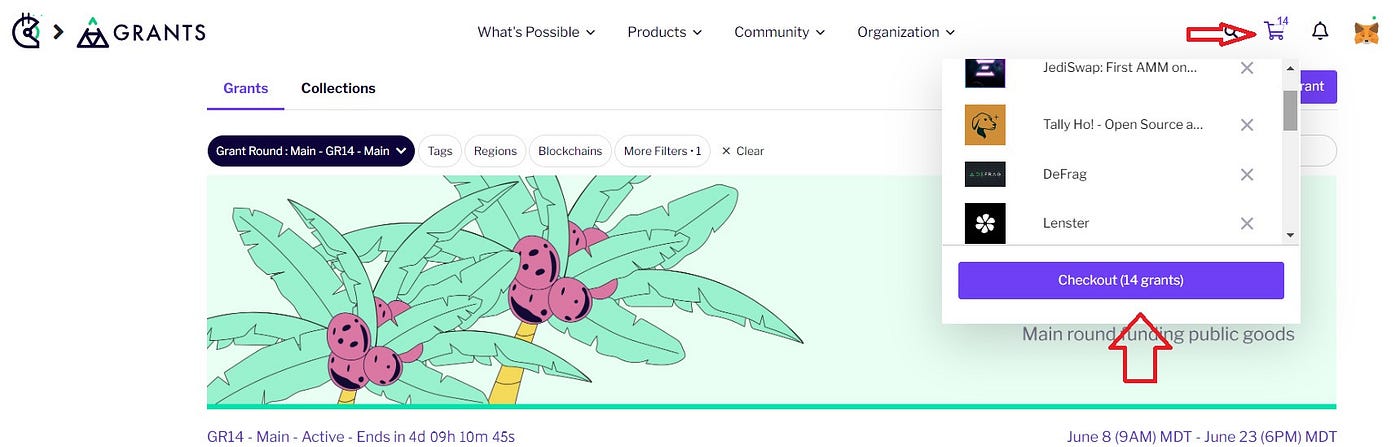Image resolution: width=1400 pixels, height=447 pixels.
Task: Click Checkout (14 grants) button
Action: pos(1121,280)
